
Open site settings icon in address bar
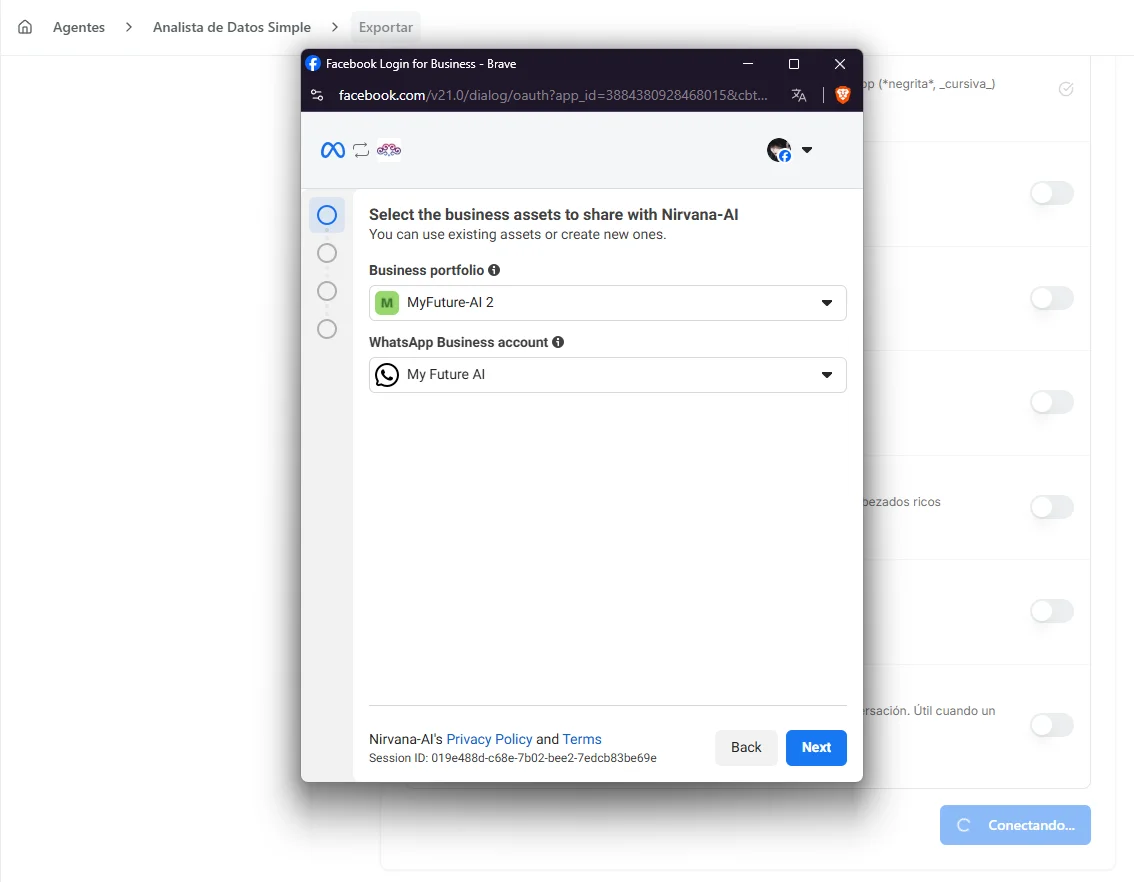[x=317, y=95]
